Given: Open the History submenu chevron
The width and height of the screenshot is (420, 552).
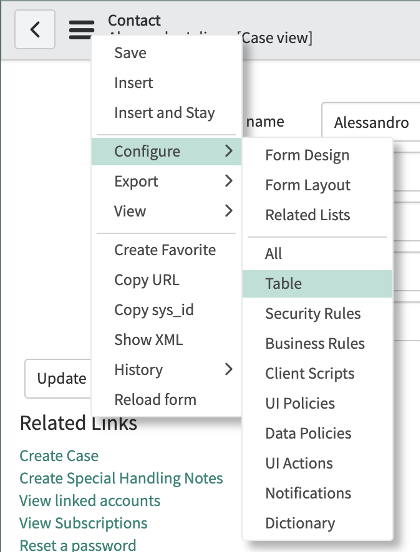Looking at the screenshot, I should pos(229,369).
